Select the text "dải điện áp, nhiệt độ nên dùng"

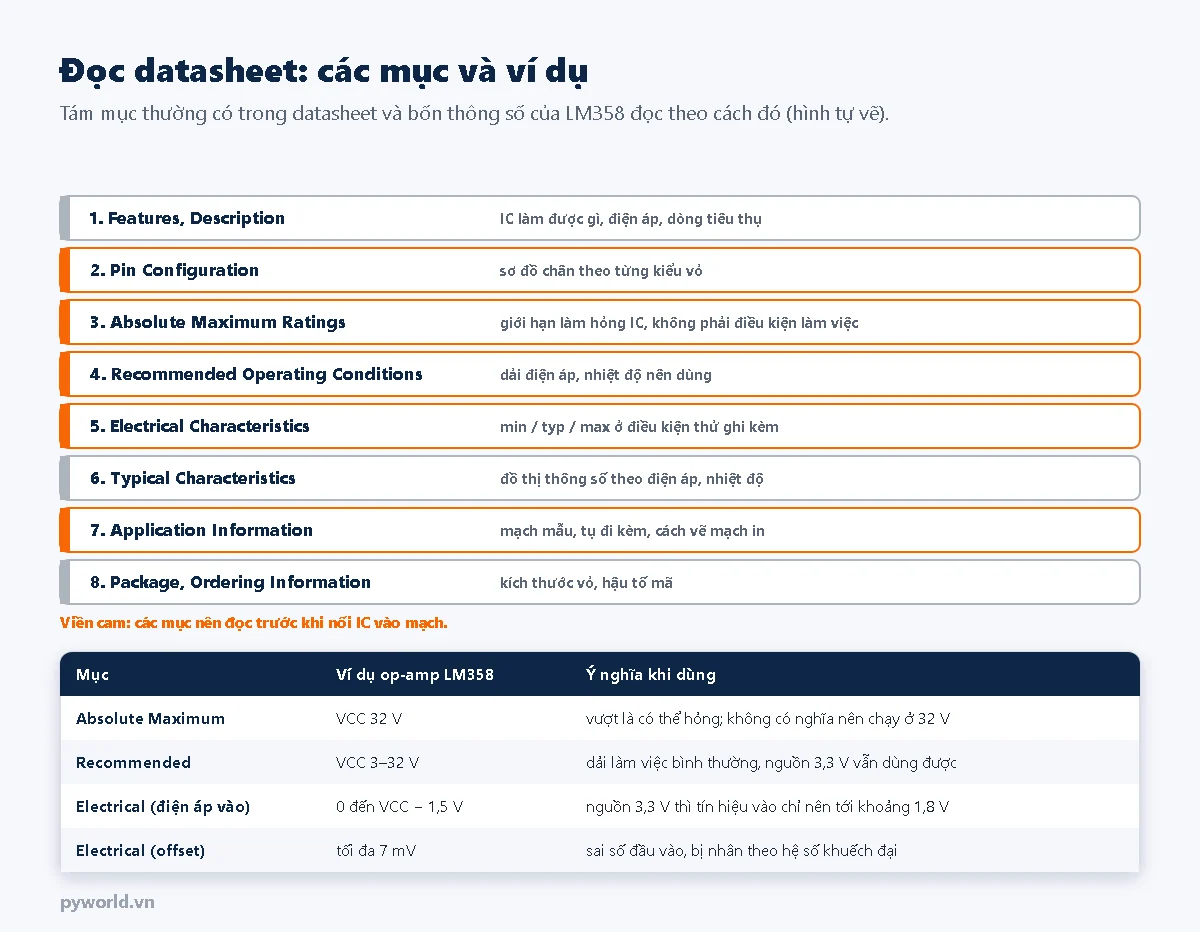(606, 375)
